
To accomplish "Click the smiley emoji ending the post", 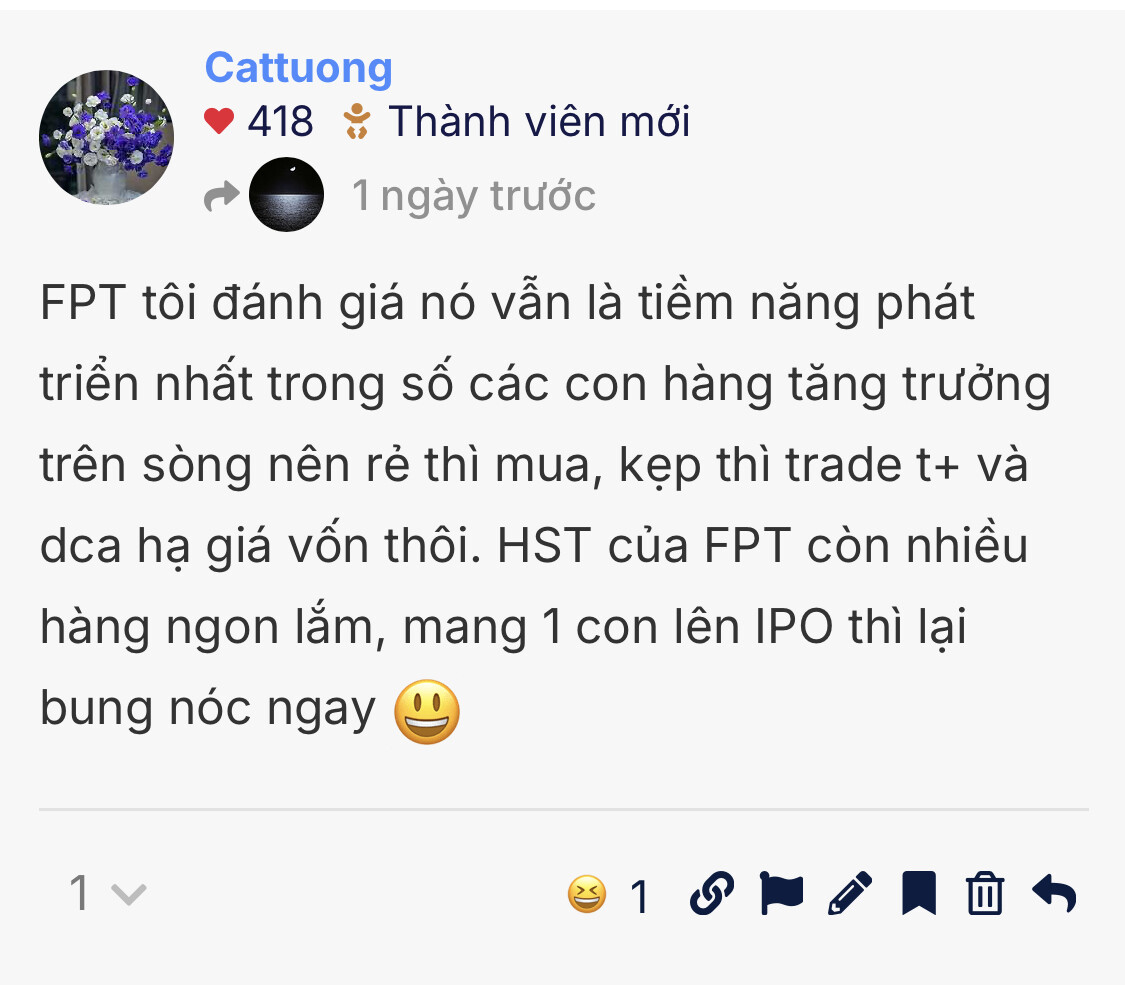I will (427, 712).
